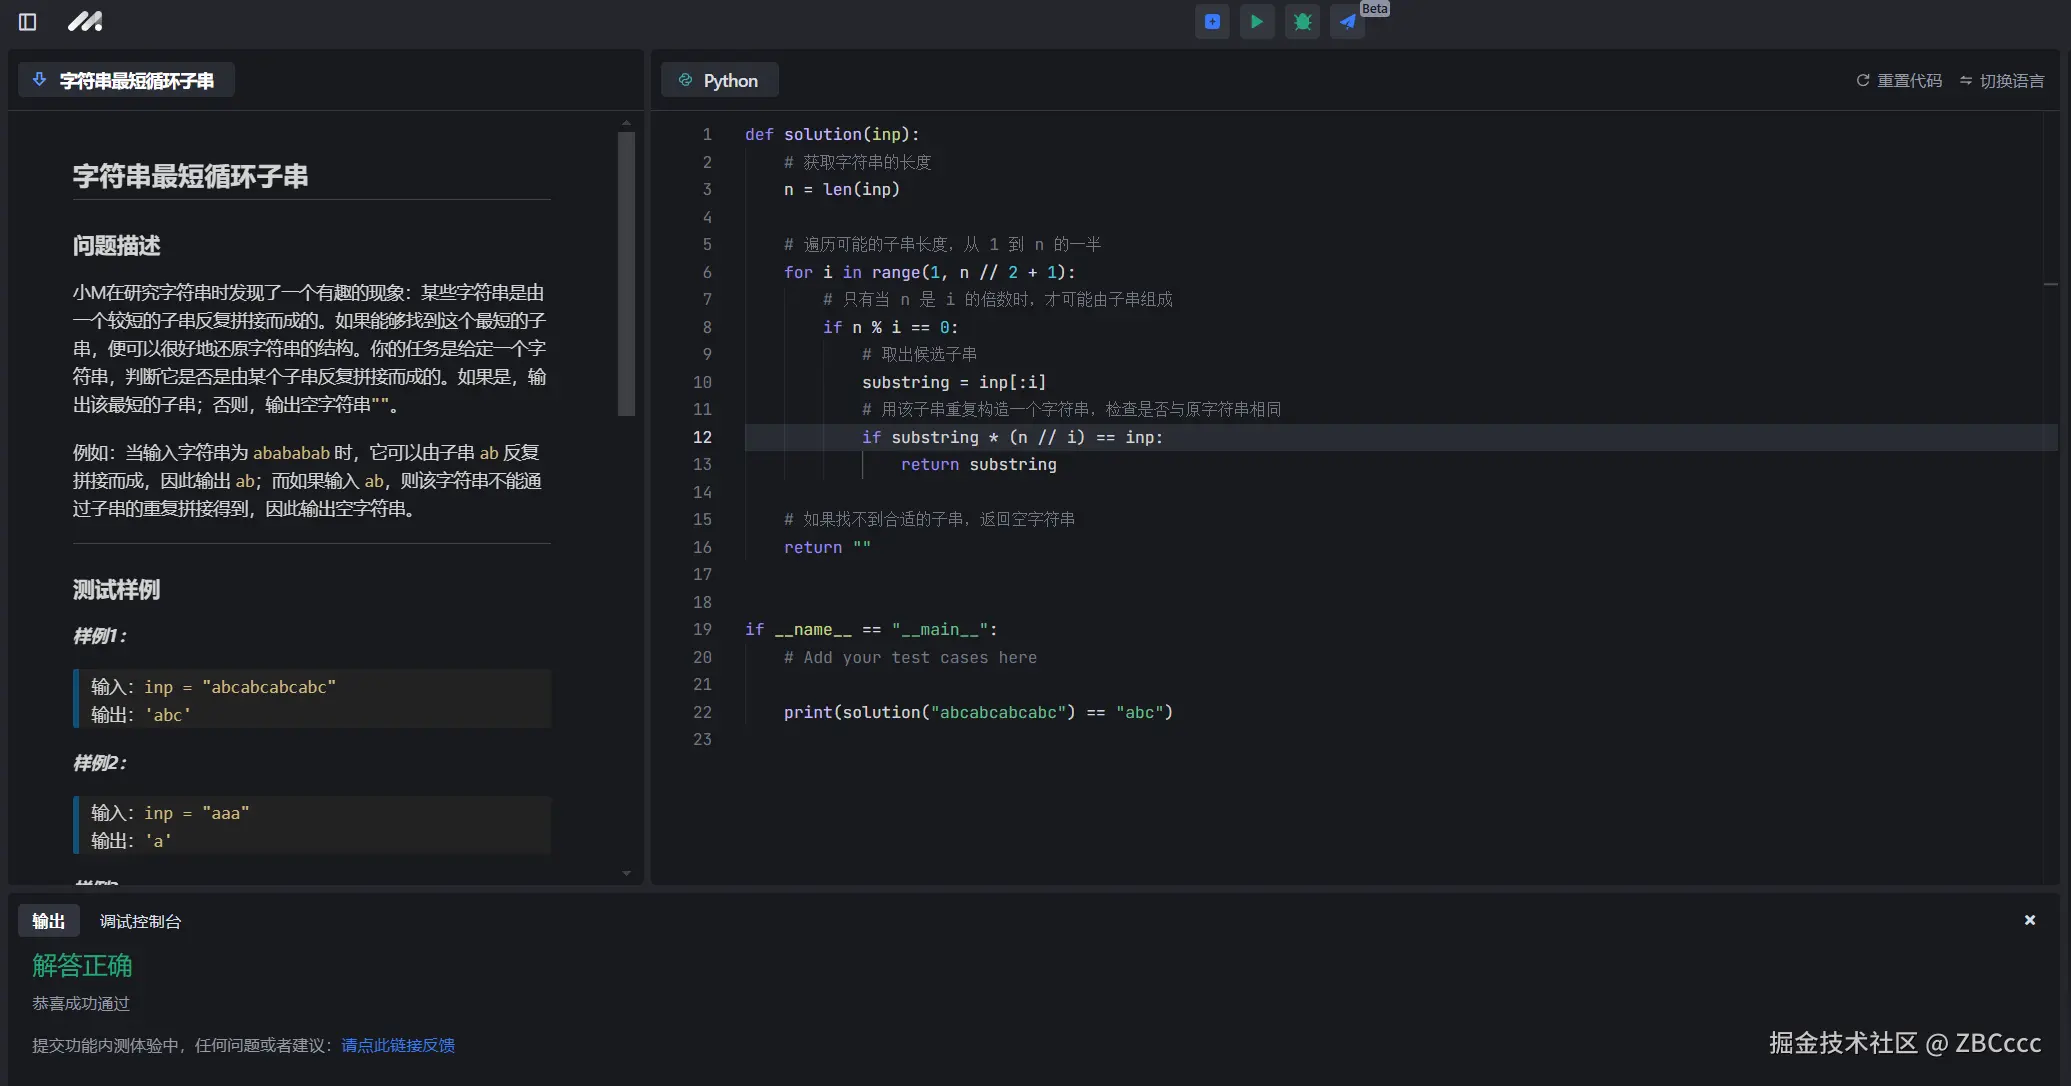
Task: Start debugging with the bug icon
Action: [1302, 22]
